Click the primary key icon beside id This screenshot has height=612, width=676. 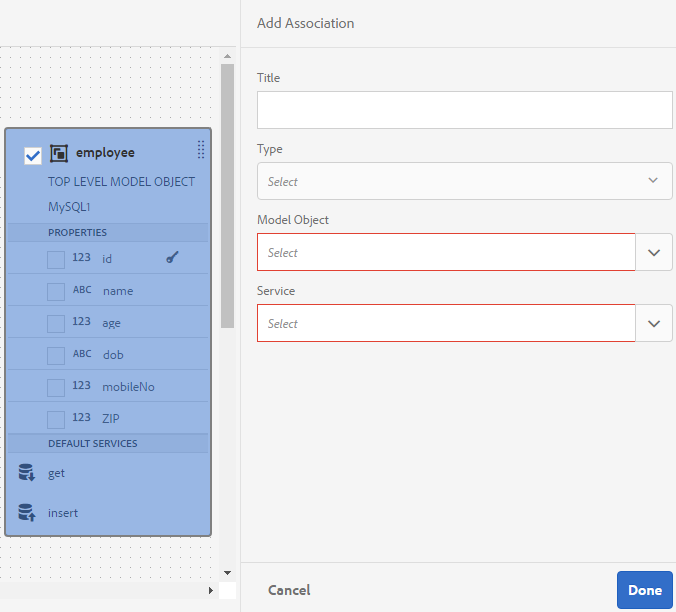[x=172, y=258]
